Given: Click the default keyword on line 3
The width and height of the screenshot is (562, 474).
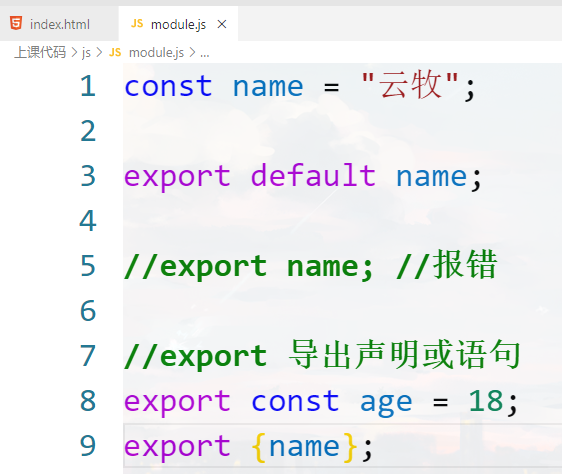Looking at the screenshot, I should coord(313,175).
